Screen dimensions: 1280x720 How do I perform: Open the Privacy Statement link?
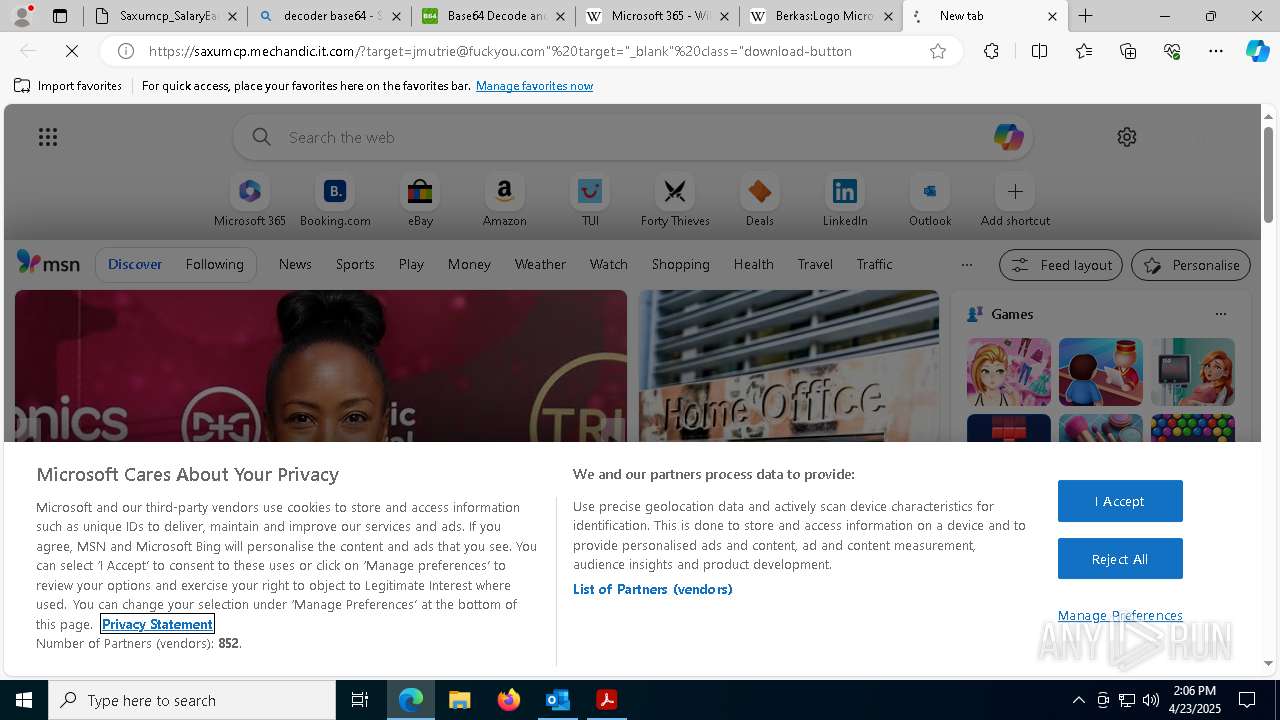(157, 624)
